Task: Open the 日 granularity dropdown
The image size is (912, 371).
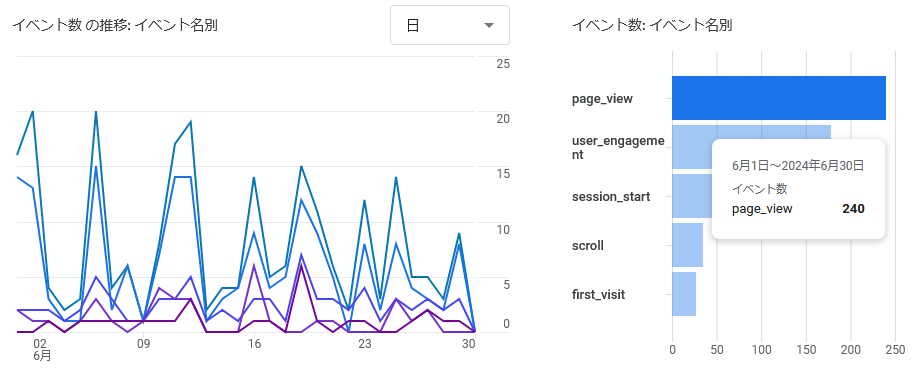Action: pos(450,25)
